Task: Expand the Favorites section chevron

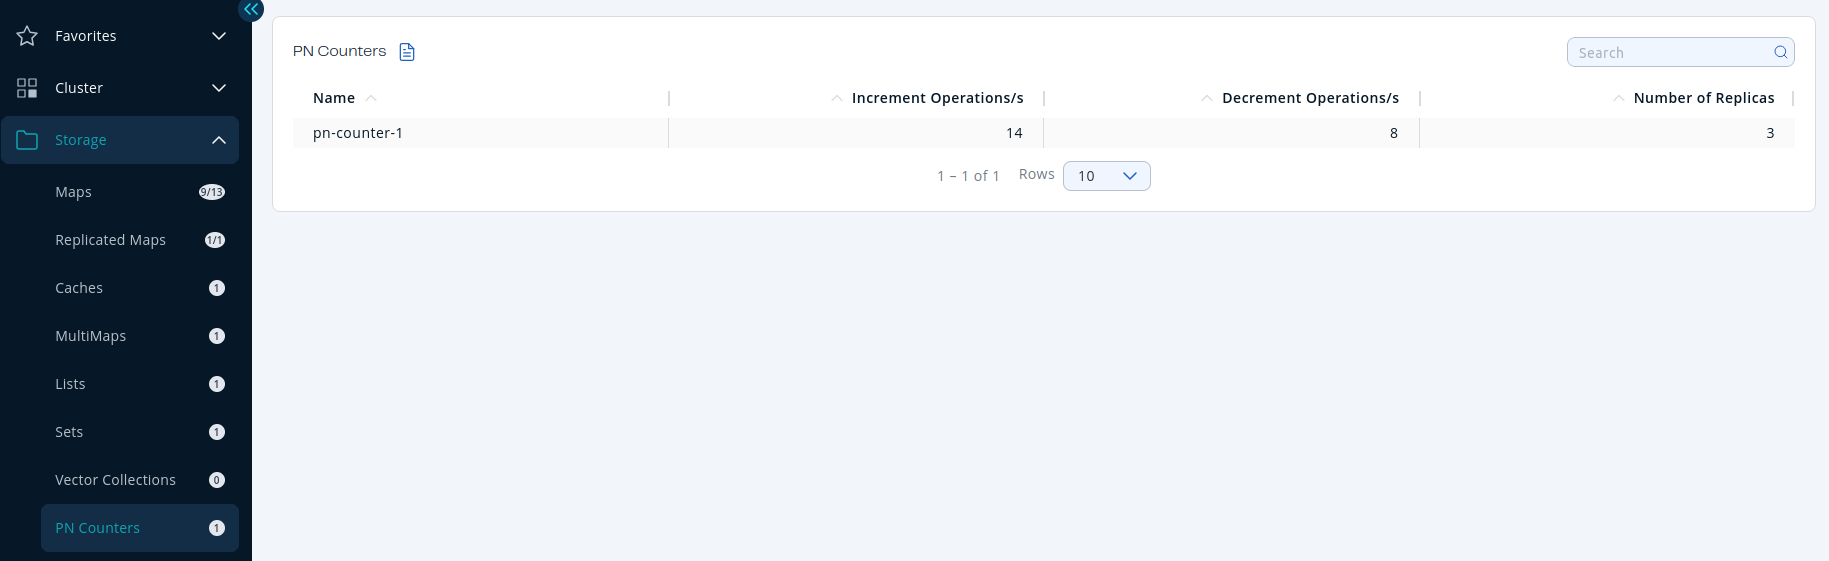Action: point(219,36)
